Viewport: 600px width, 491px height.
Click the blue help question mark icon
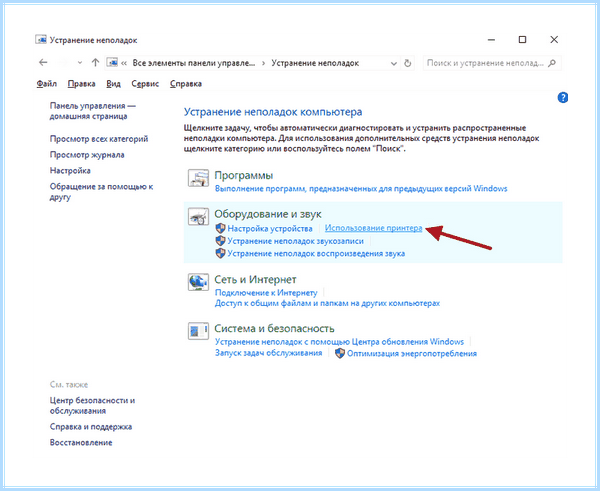pyautogui.click(x=562, y=98)
